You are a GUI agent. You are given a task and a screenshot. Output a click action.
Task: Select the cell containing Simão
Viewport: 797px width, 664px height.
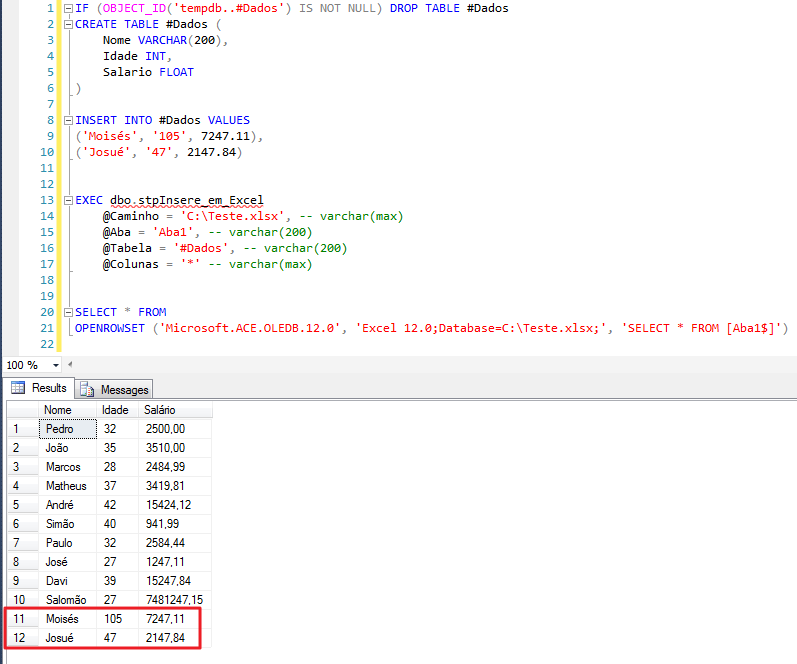coord(68,524)
